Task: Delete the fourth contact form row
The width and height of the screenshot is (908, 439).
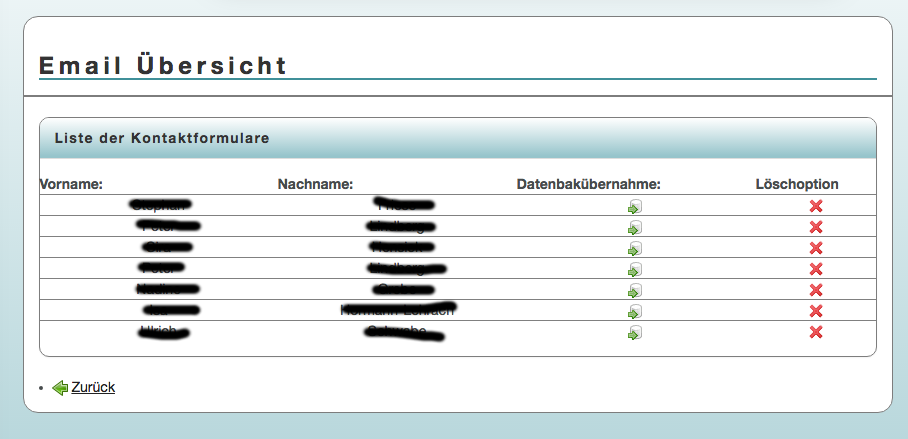Action: 816,269
